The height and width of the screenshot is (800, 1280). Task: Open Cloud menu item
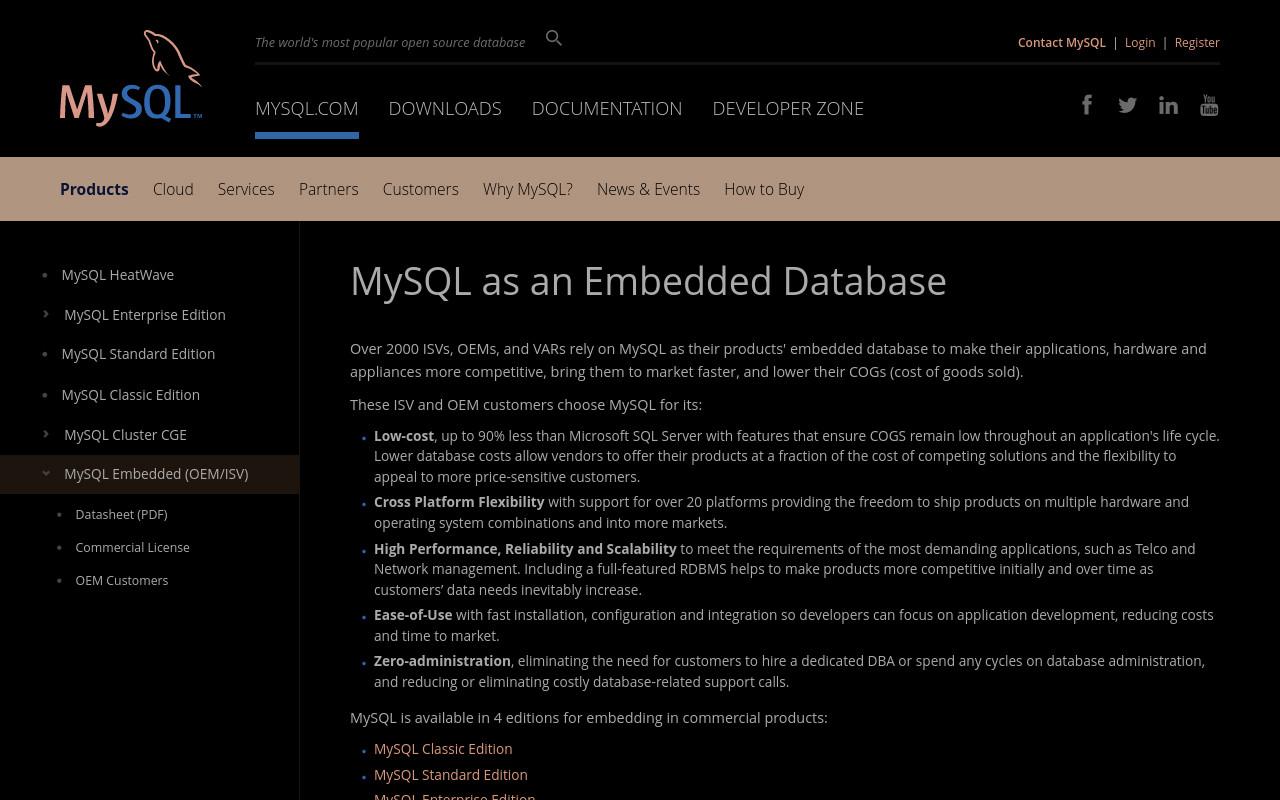pyautogui.click(x=173, y=189)
